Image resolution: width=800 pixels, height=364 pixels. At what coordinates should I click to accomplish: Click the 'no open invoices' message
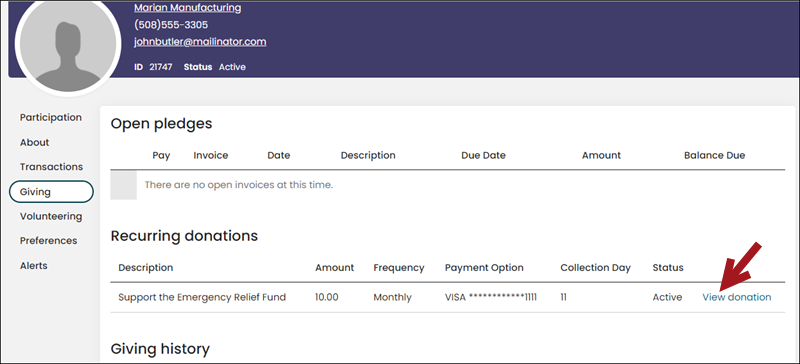239,185
